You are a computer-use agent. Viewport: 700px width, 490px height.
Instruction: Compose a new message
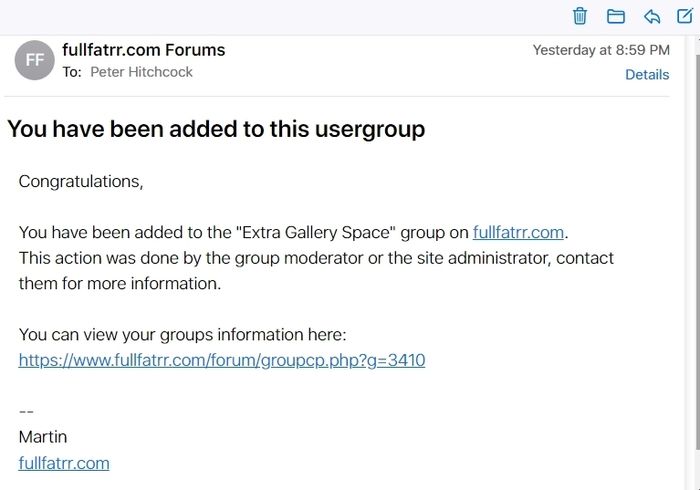[685, 16]
